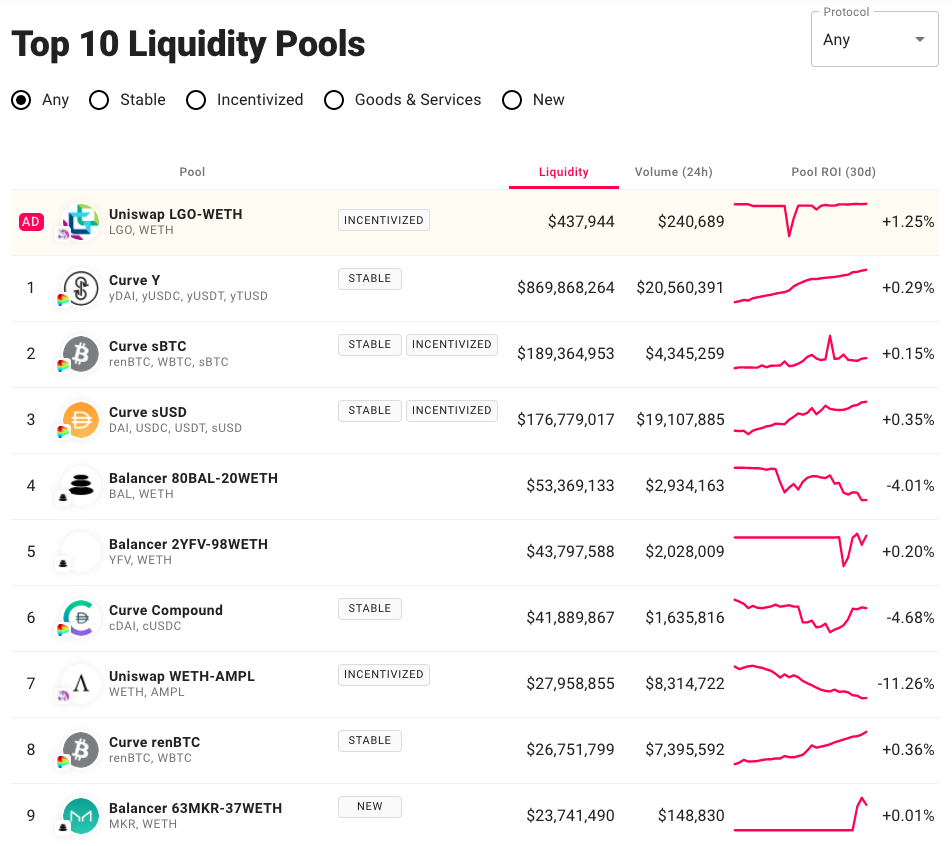Image resolution: width=952 pixels, height=846 pixels.
Task: Click the Uniswap LGO-WETH ROI sparkline
Action: 800,220
